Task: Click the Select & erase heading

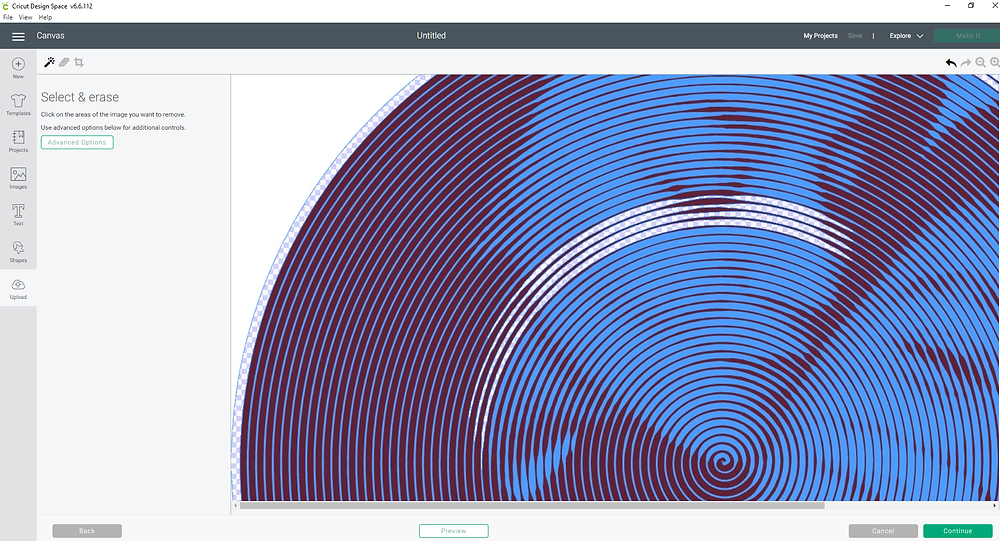Action: coord(80,97)
